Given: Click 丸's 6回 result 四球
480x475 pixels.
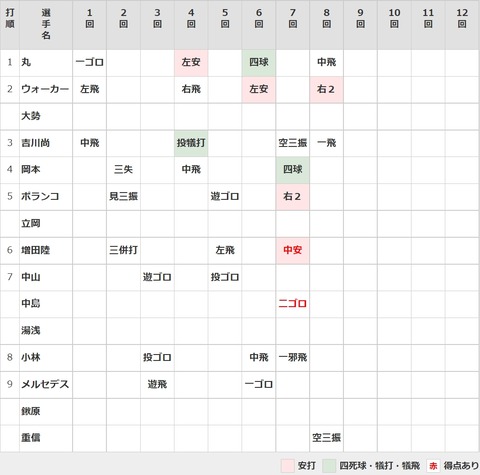Looking at the screenshot, I should pyautogui.click(x=259, y=62).
